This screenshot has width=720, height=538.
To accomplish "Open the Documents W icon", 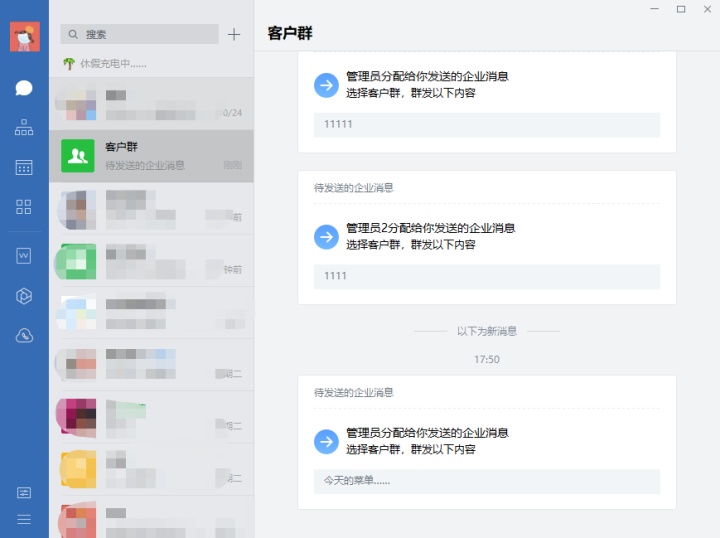I will [24, 256].
